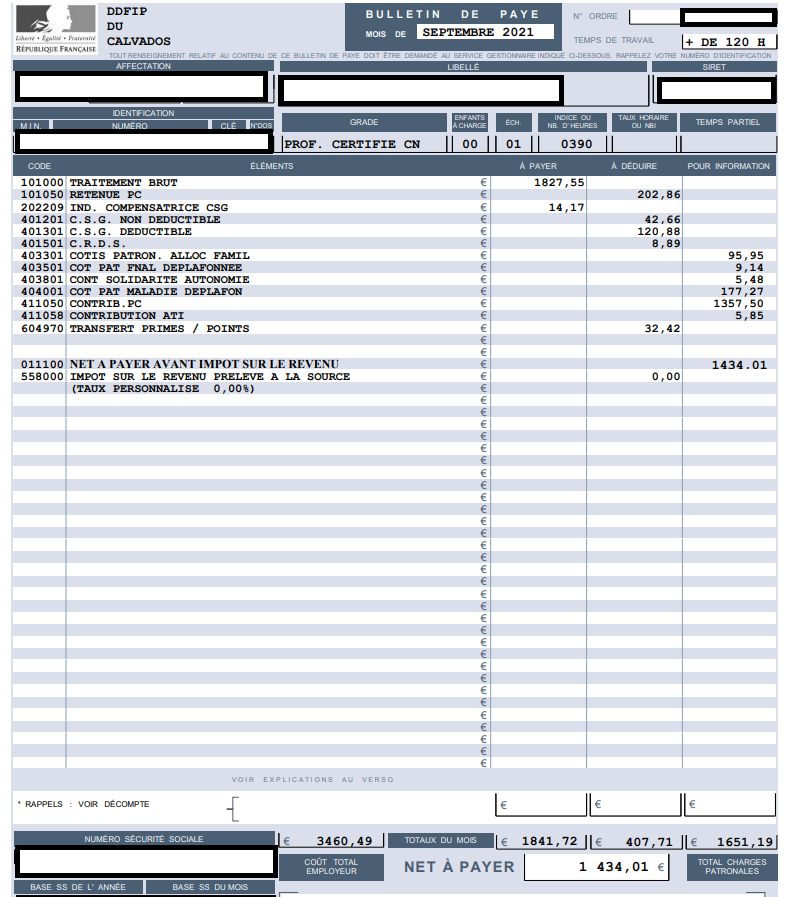Screen dimensions: 787x897
Task: Click the CODE column header
Action: pyautogui.click(x=39, y=166)
